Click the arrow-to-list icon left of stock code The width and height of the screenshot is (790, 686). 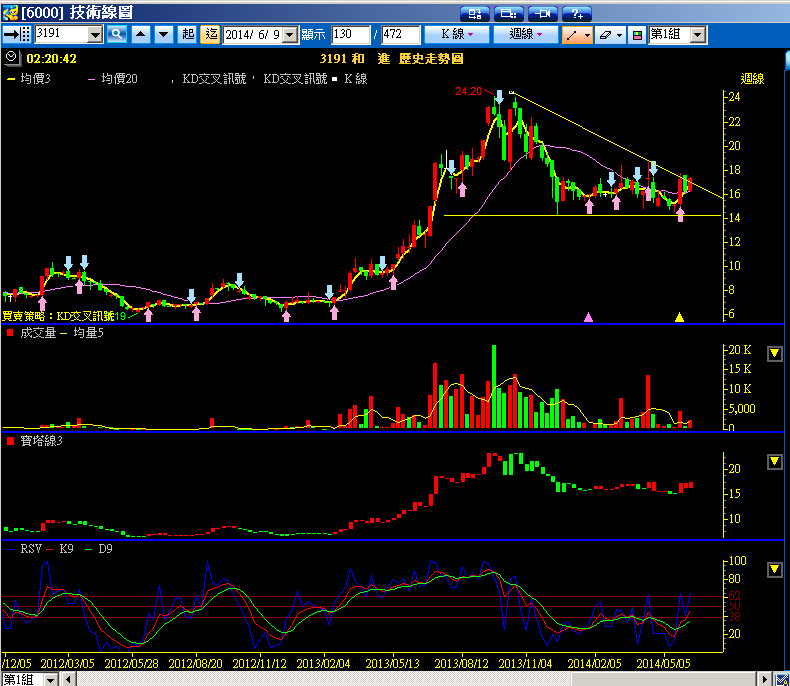18,34
